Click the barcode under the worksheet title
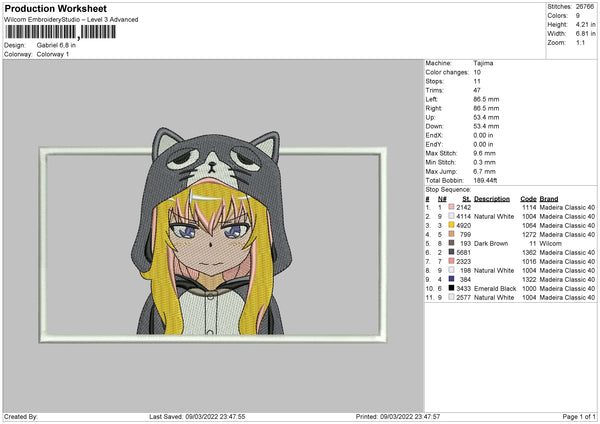Image resolution: width=600 pixels, height=424 pixels. (60, 32)
